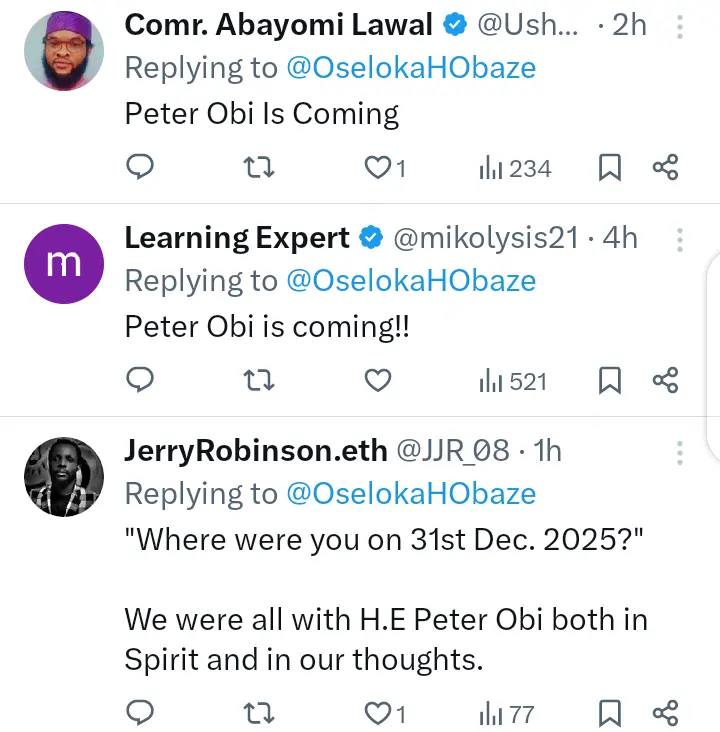720x732 pixels.
Task: Open @OselokaHObaze link in JerryRobinson.eth's reply
Action: [x=411, y=493]
